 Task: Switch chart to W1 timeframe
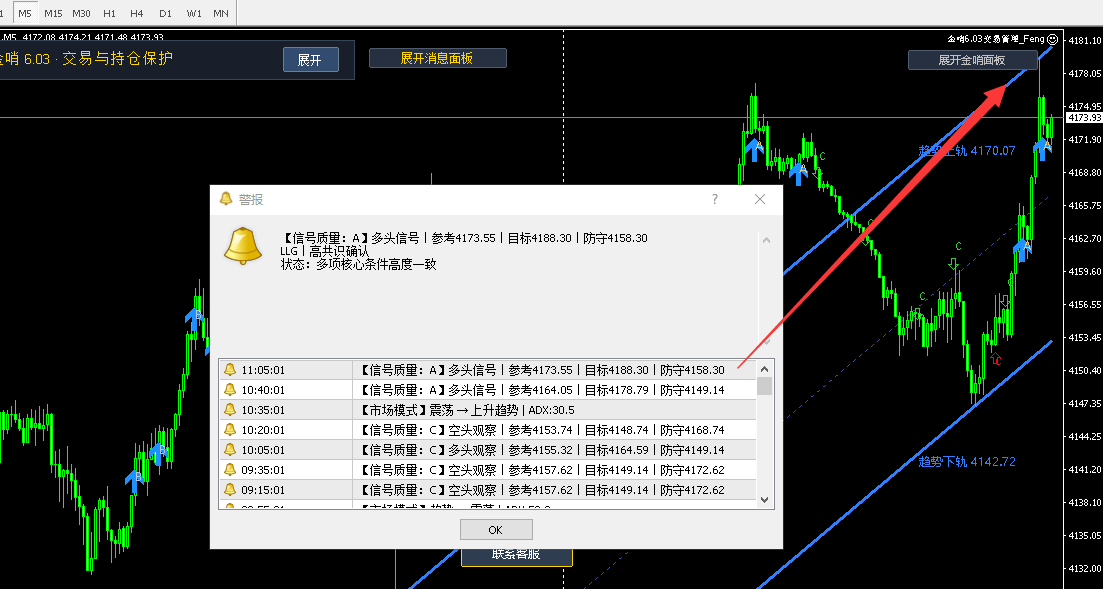click(194, 13)
